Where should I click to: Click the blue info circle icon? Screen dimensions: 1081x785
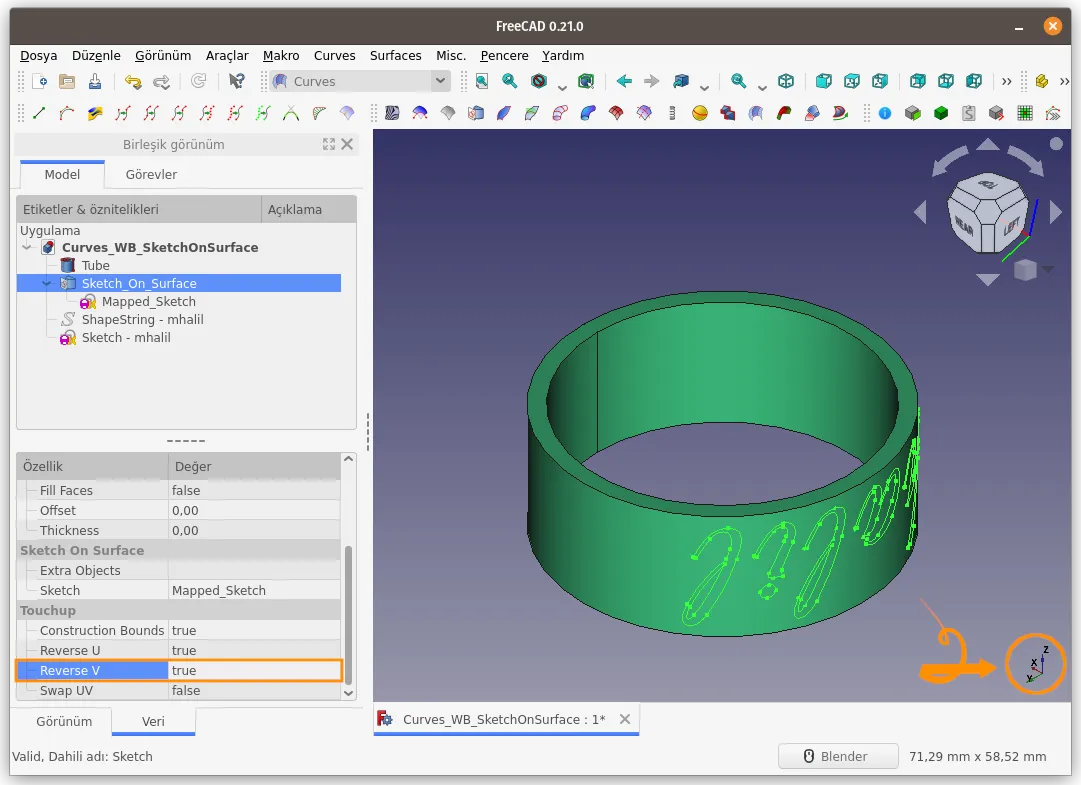[885, 113]
